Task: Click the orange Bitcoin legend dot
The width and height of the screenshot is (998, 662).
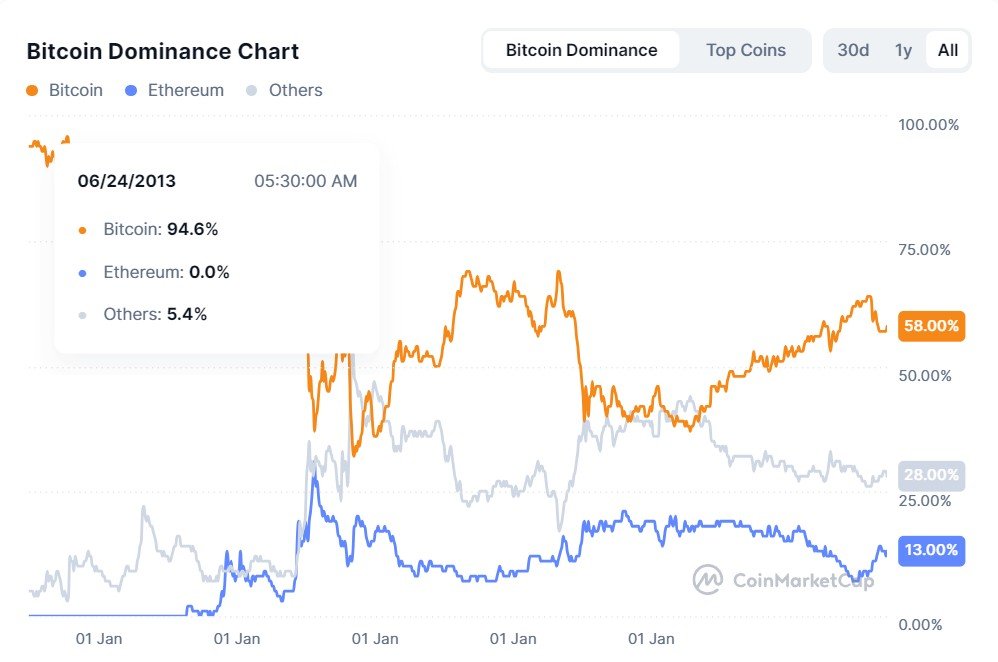Action: coord(32,90)
